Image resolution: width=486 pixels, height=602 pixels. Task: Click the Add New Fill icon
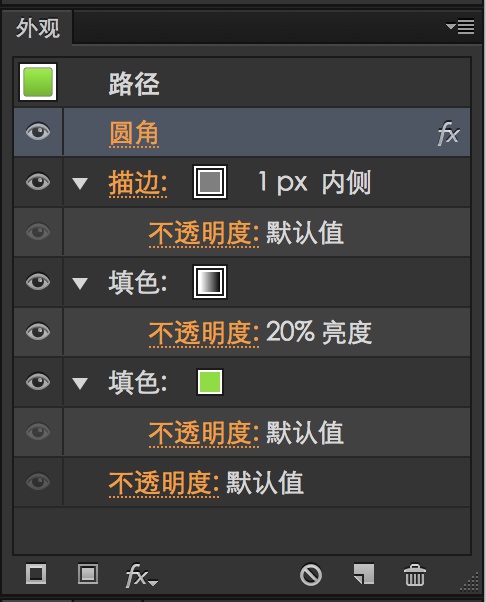(x=88, y=574)
